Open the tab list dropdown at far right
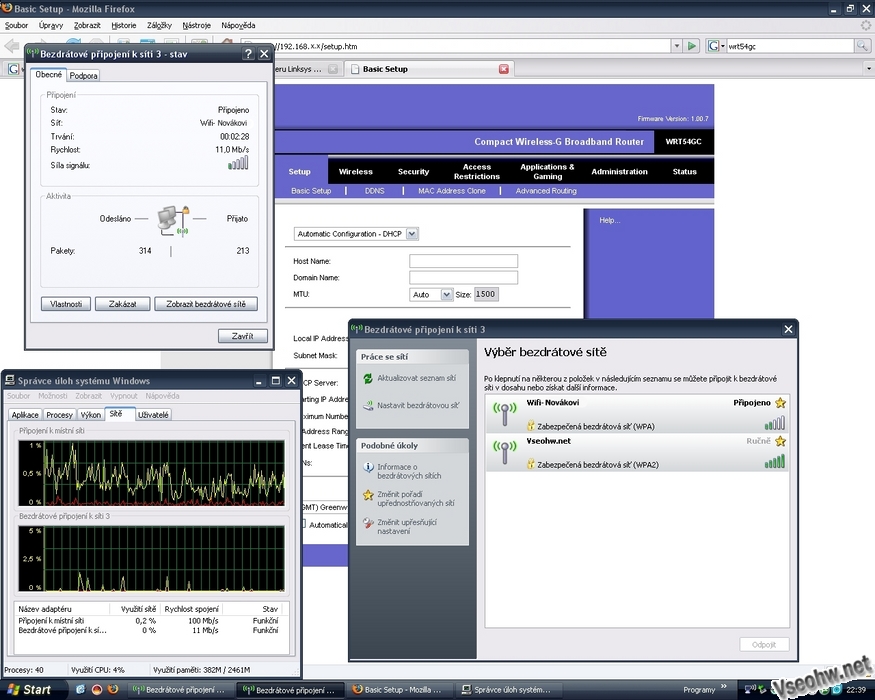 coord(868,69)
